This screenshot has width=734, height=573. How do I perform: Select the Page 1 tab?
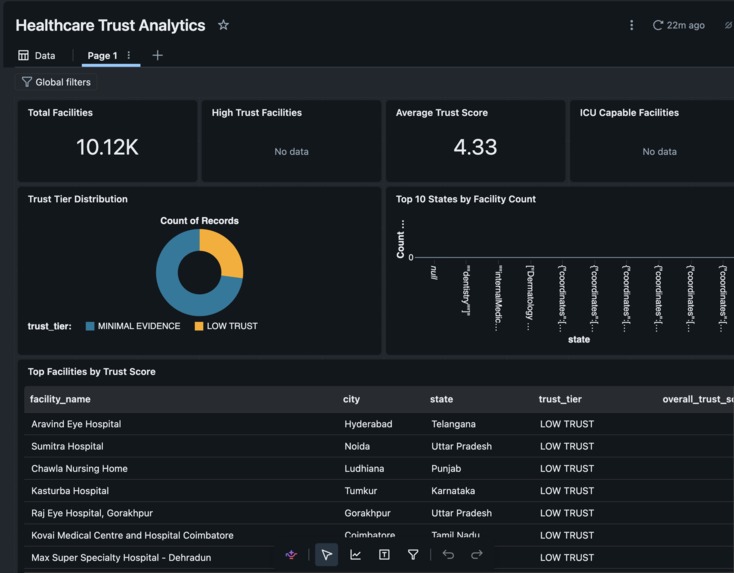coord(103,55)
